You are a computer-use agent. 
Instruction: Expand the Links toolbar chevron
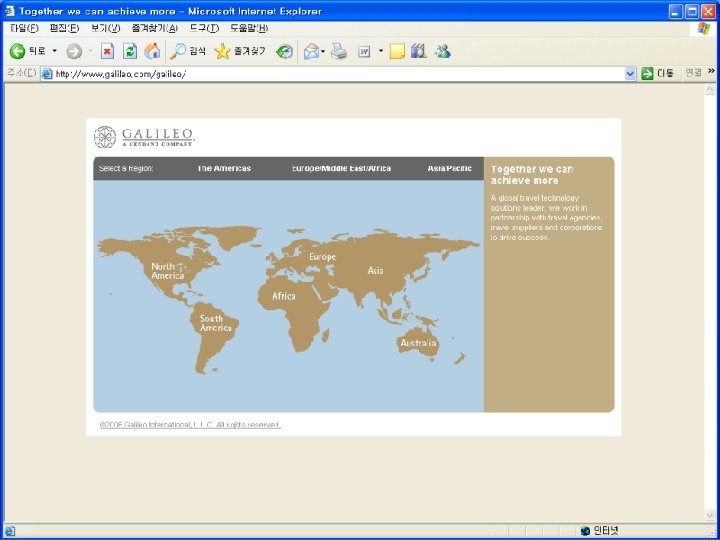click(711, 71)
